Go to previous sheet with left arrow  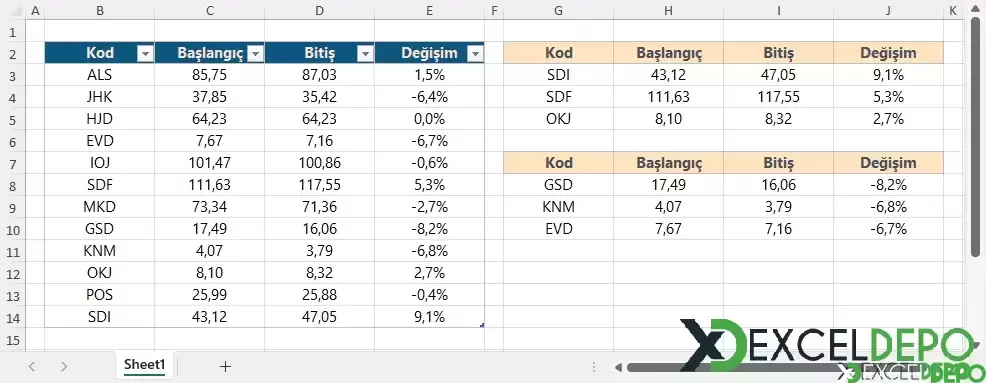tap(32, 366)
